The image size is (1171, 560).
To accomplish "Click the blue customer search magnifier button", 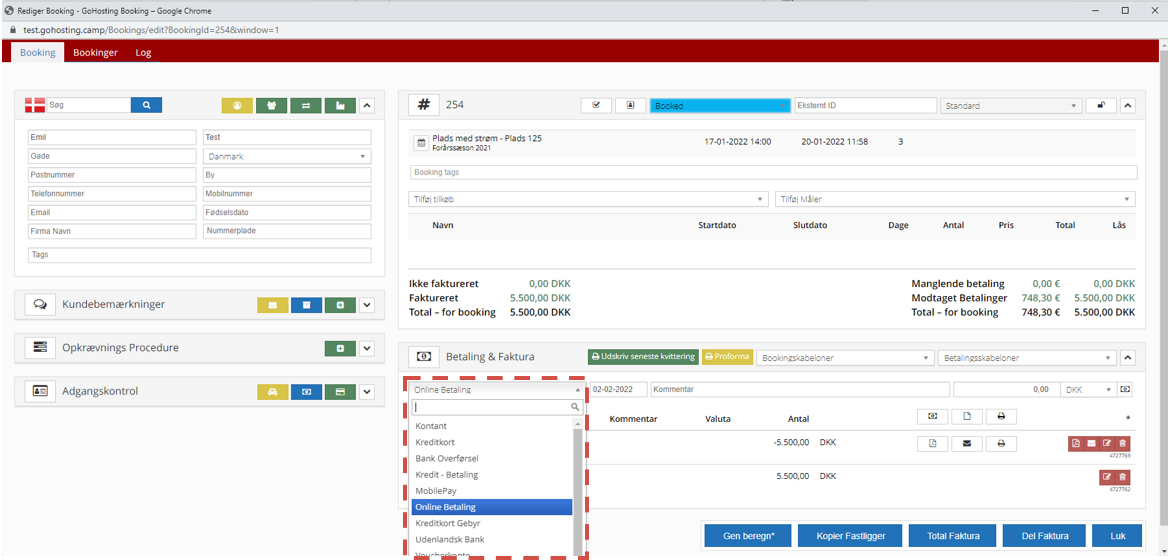I will pos(146,105).
